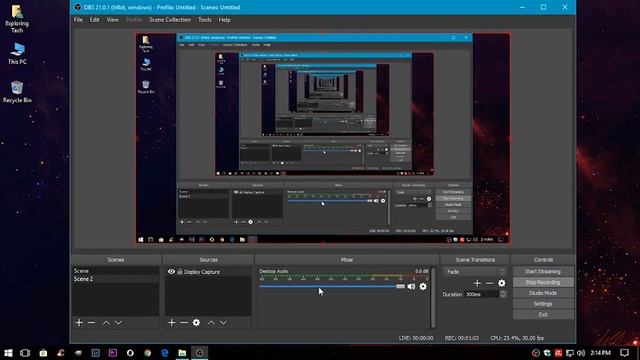Add a new scene with the Scenes plus button
The height and width of the screenshot is (360, 640).
click(79, 323)
